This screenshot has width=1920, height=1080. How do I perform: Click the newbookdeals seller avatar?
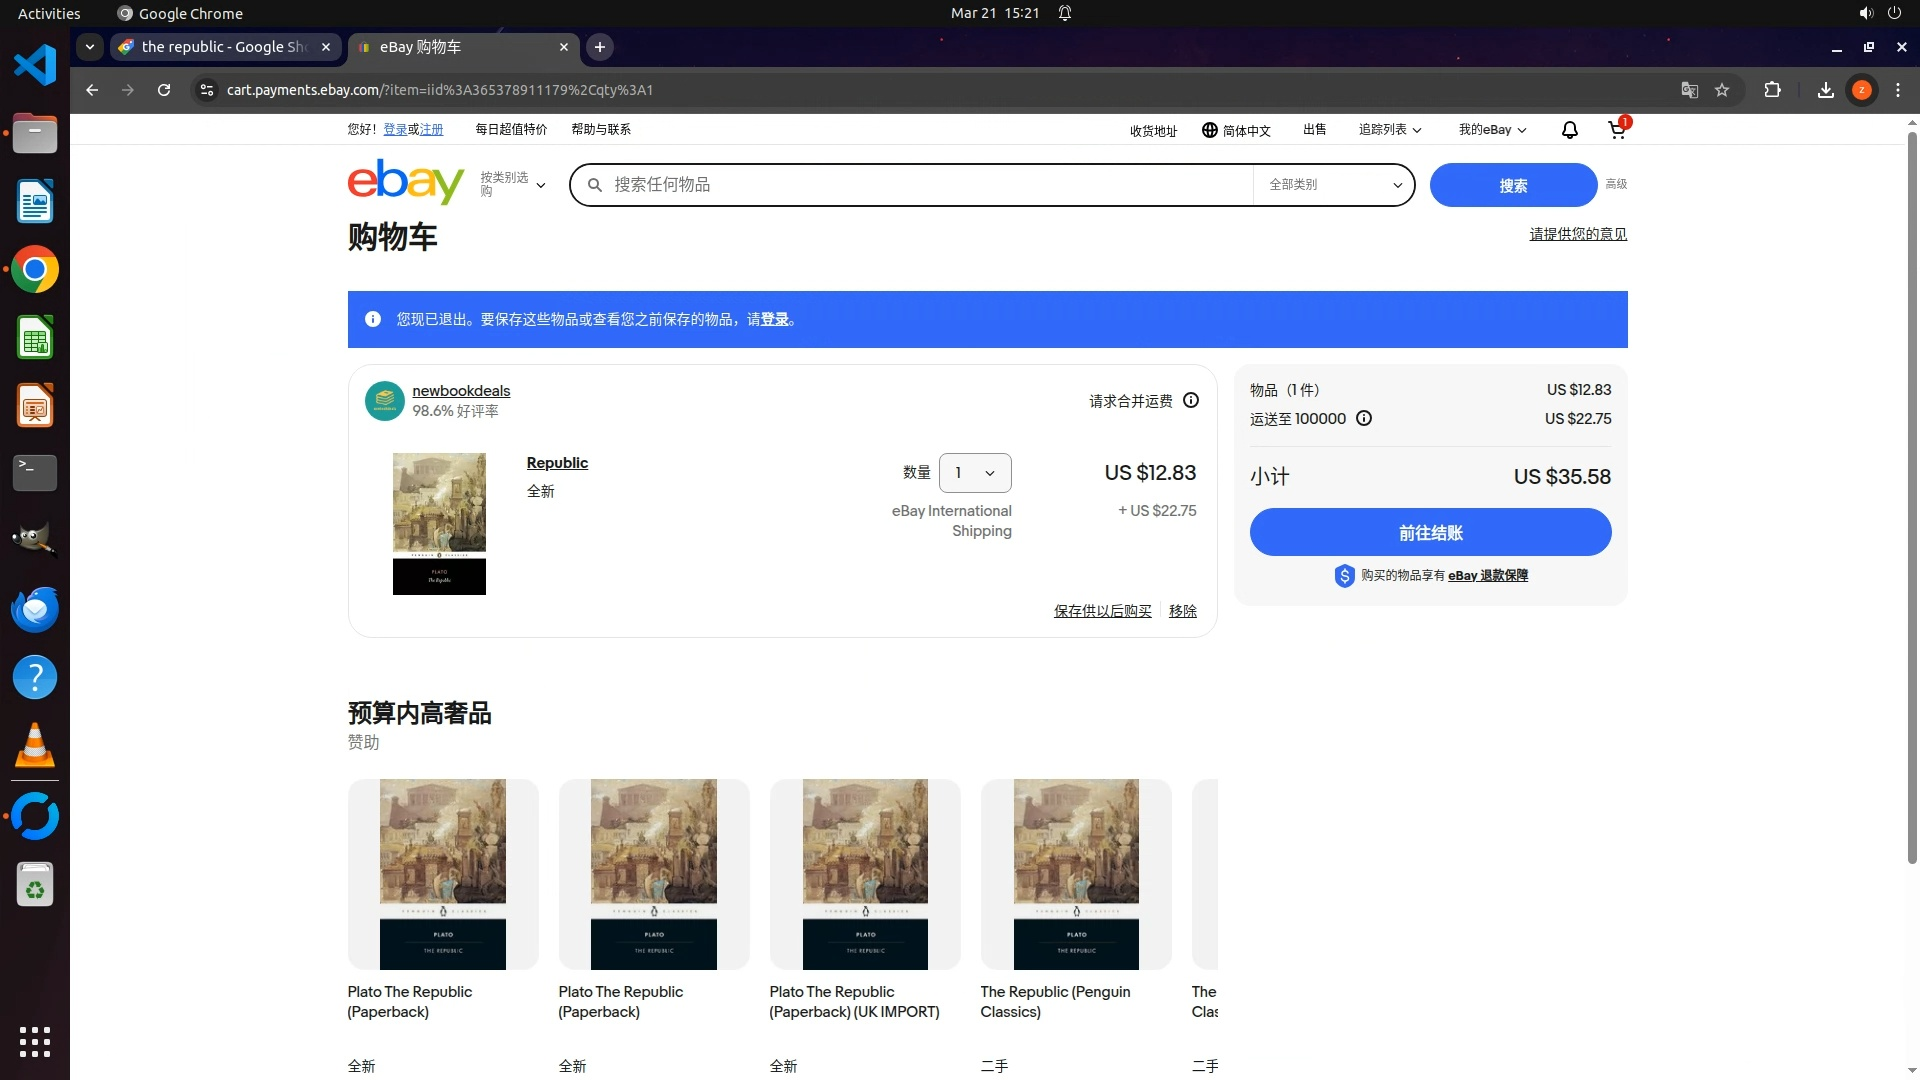click(x=384, y=401)
